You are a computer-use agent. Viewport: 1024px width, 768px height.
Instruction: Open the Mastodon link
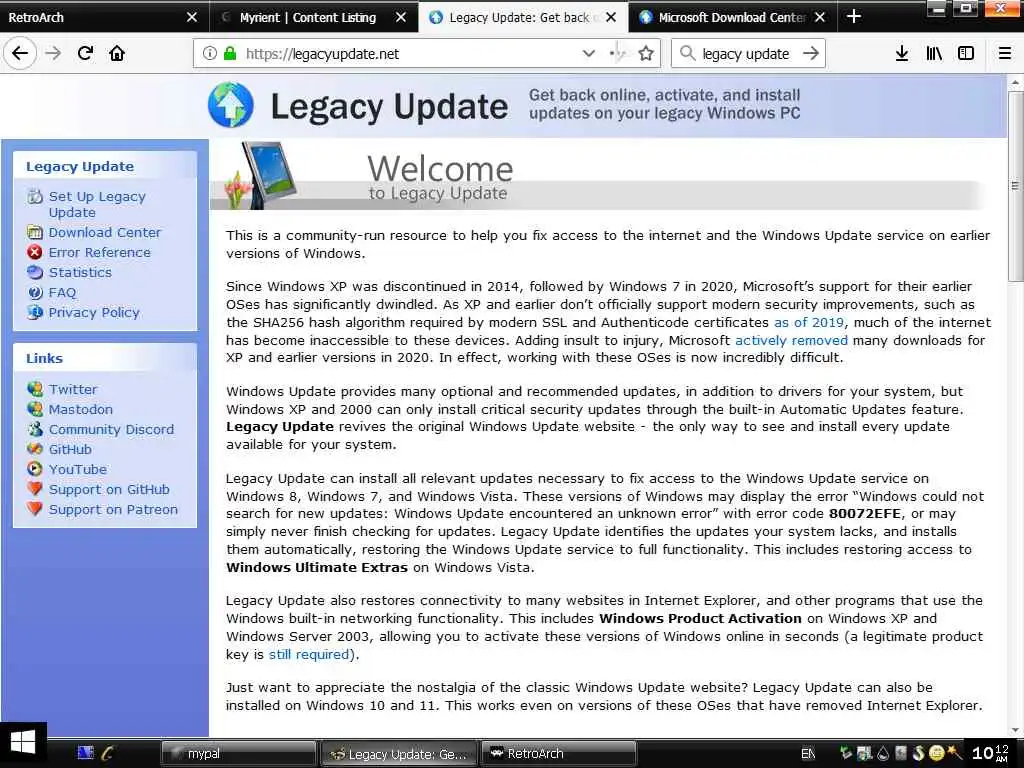click(x=80, y=409)
